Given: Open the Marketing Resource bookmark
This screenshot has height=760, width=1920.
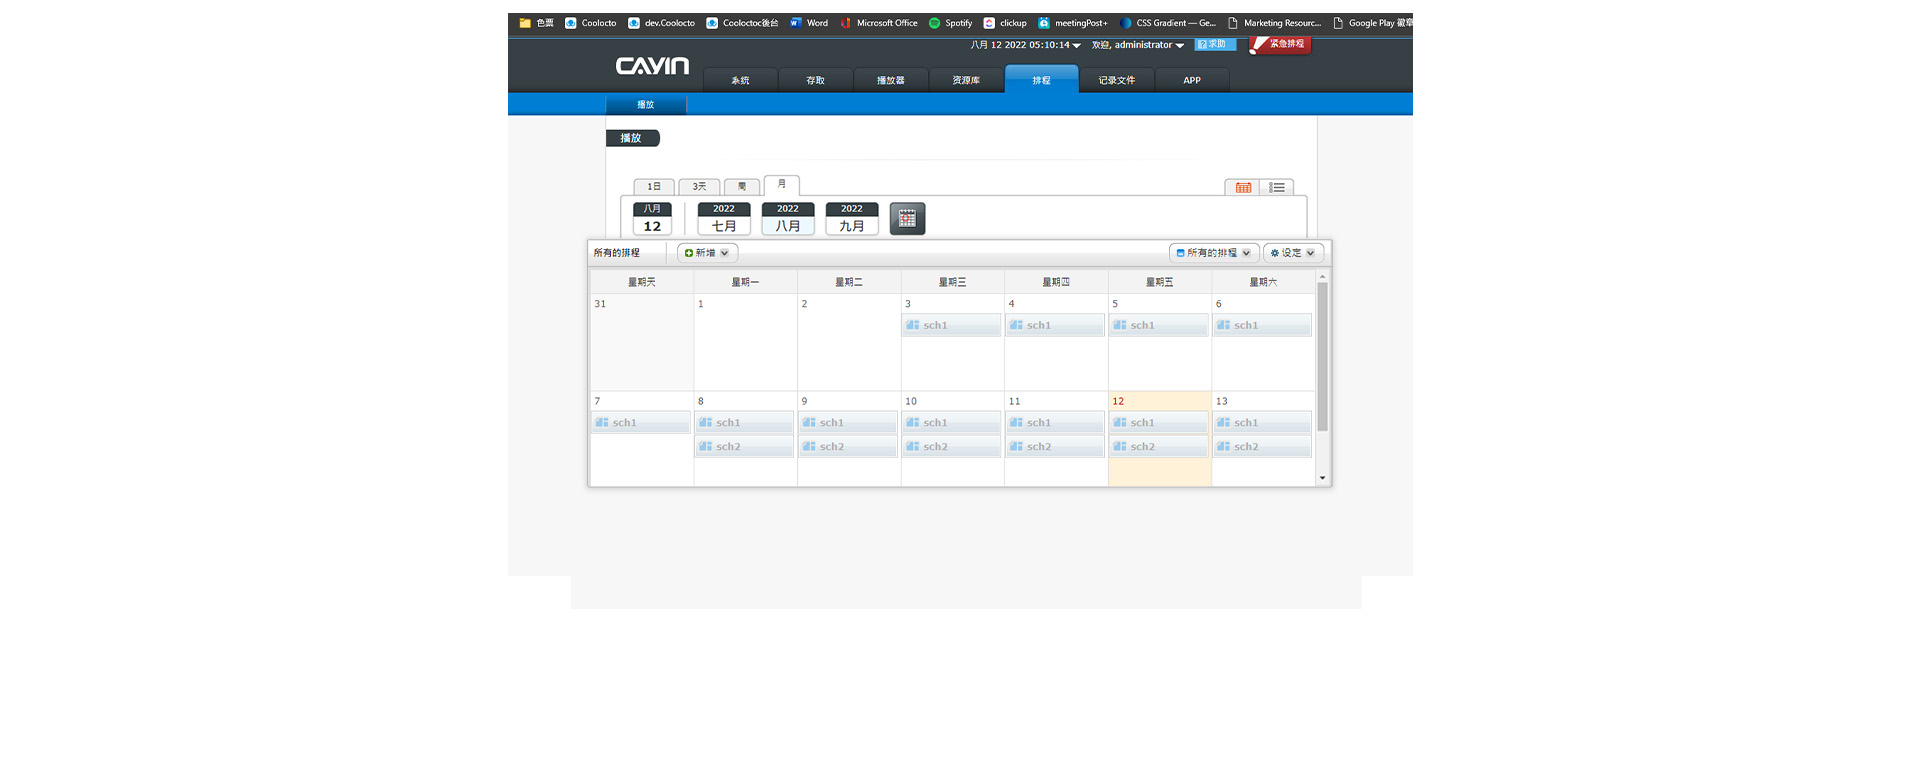Looking at the screenshot, I should 1275,23.
